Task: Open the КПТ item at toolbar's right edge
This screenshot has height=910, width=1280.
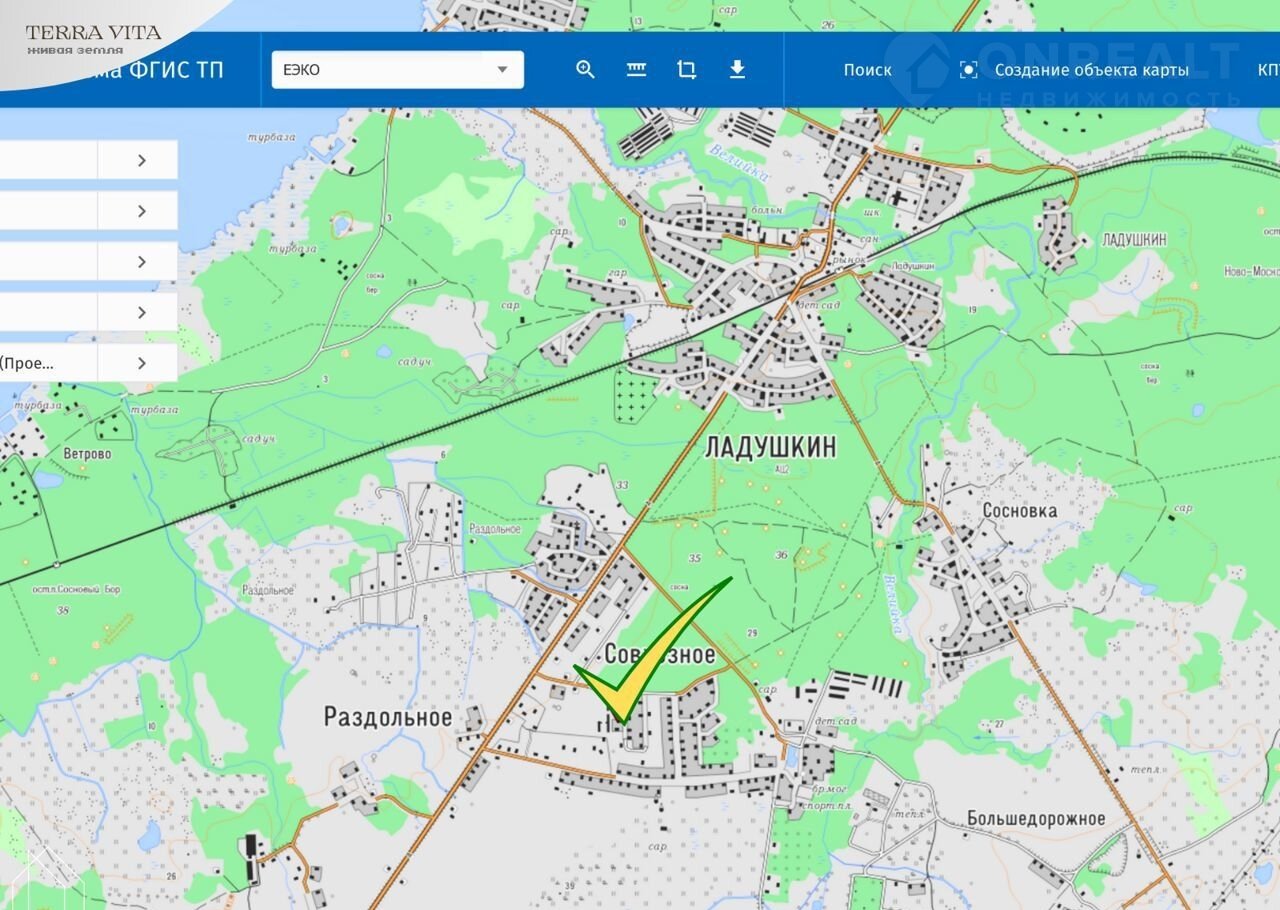Action: tap(1267, 70)
